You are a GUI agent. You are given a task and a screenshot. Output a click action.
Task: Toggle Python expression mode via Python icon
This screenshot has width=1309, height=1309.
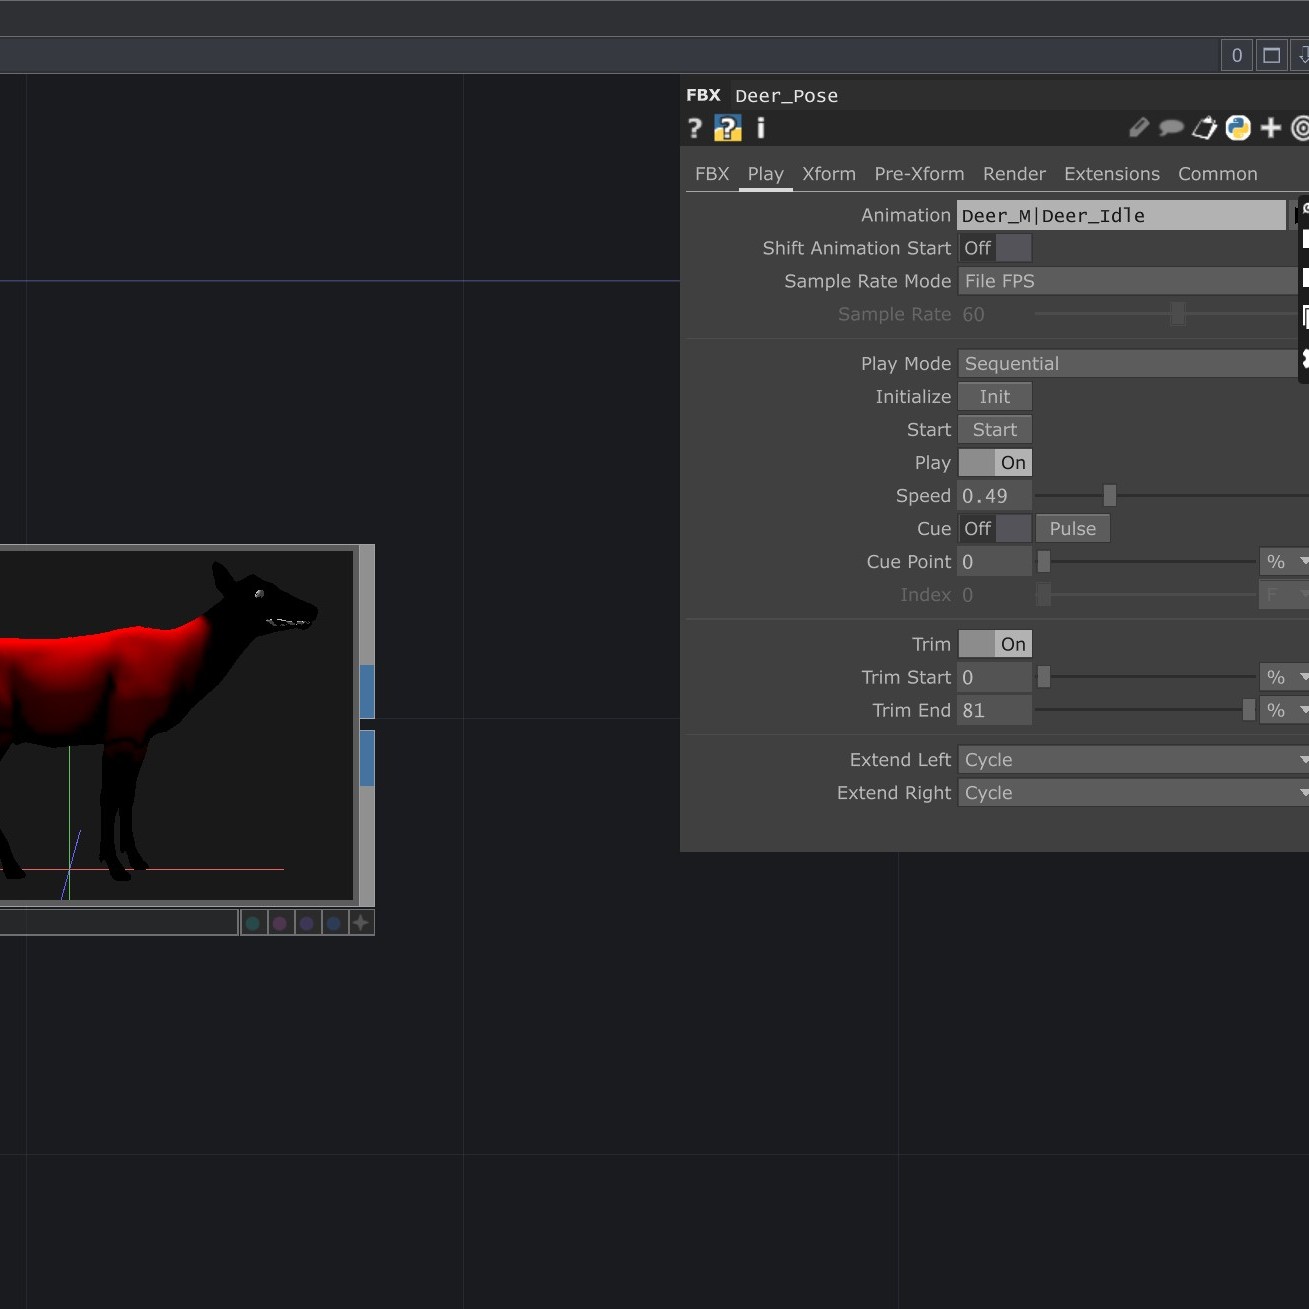point(1237,128)
